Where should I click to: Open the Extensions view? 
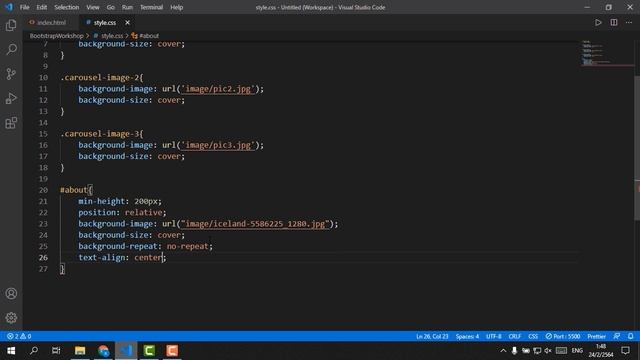pyautogui.click(x=11, y=123)
